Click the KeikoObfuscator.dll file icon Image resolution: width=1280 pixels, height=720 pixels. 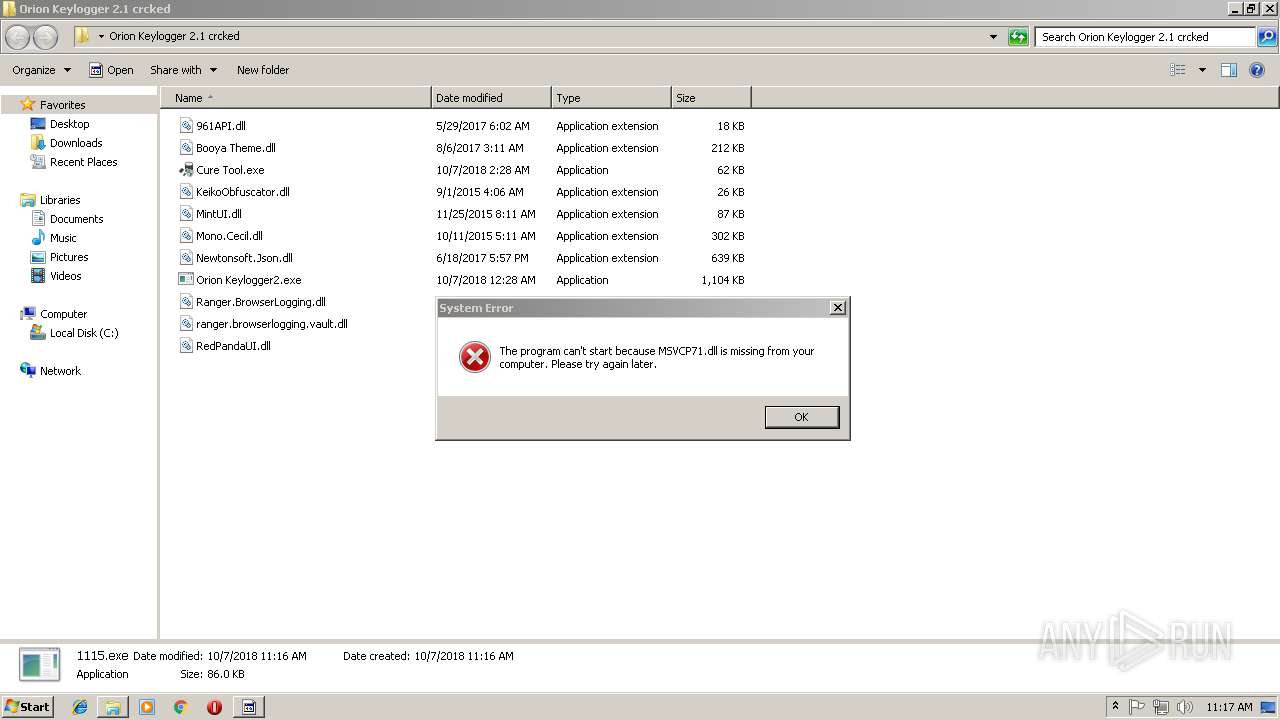pyautogui.click(x=186, y=192)
